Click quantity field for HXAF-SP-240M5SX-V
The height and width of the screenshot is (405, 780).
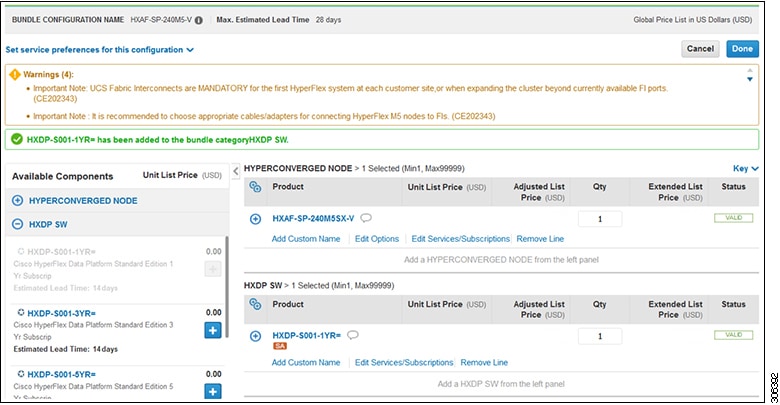[x=600, y=219]
